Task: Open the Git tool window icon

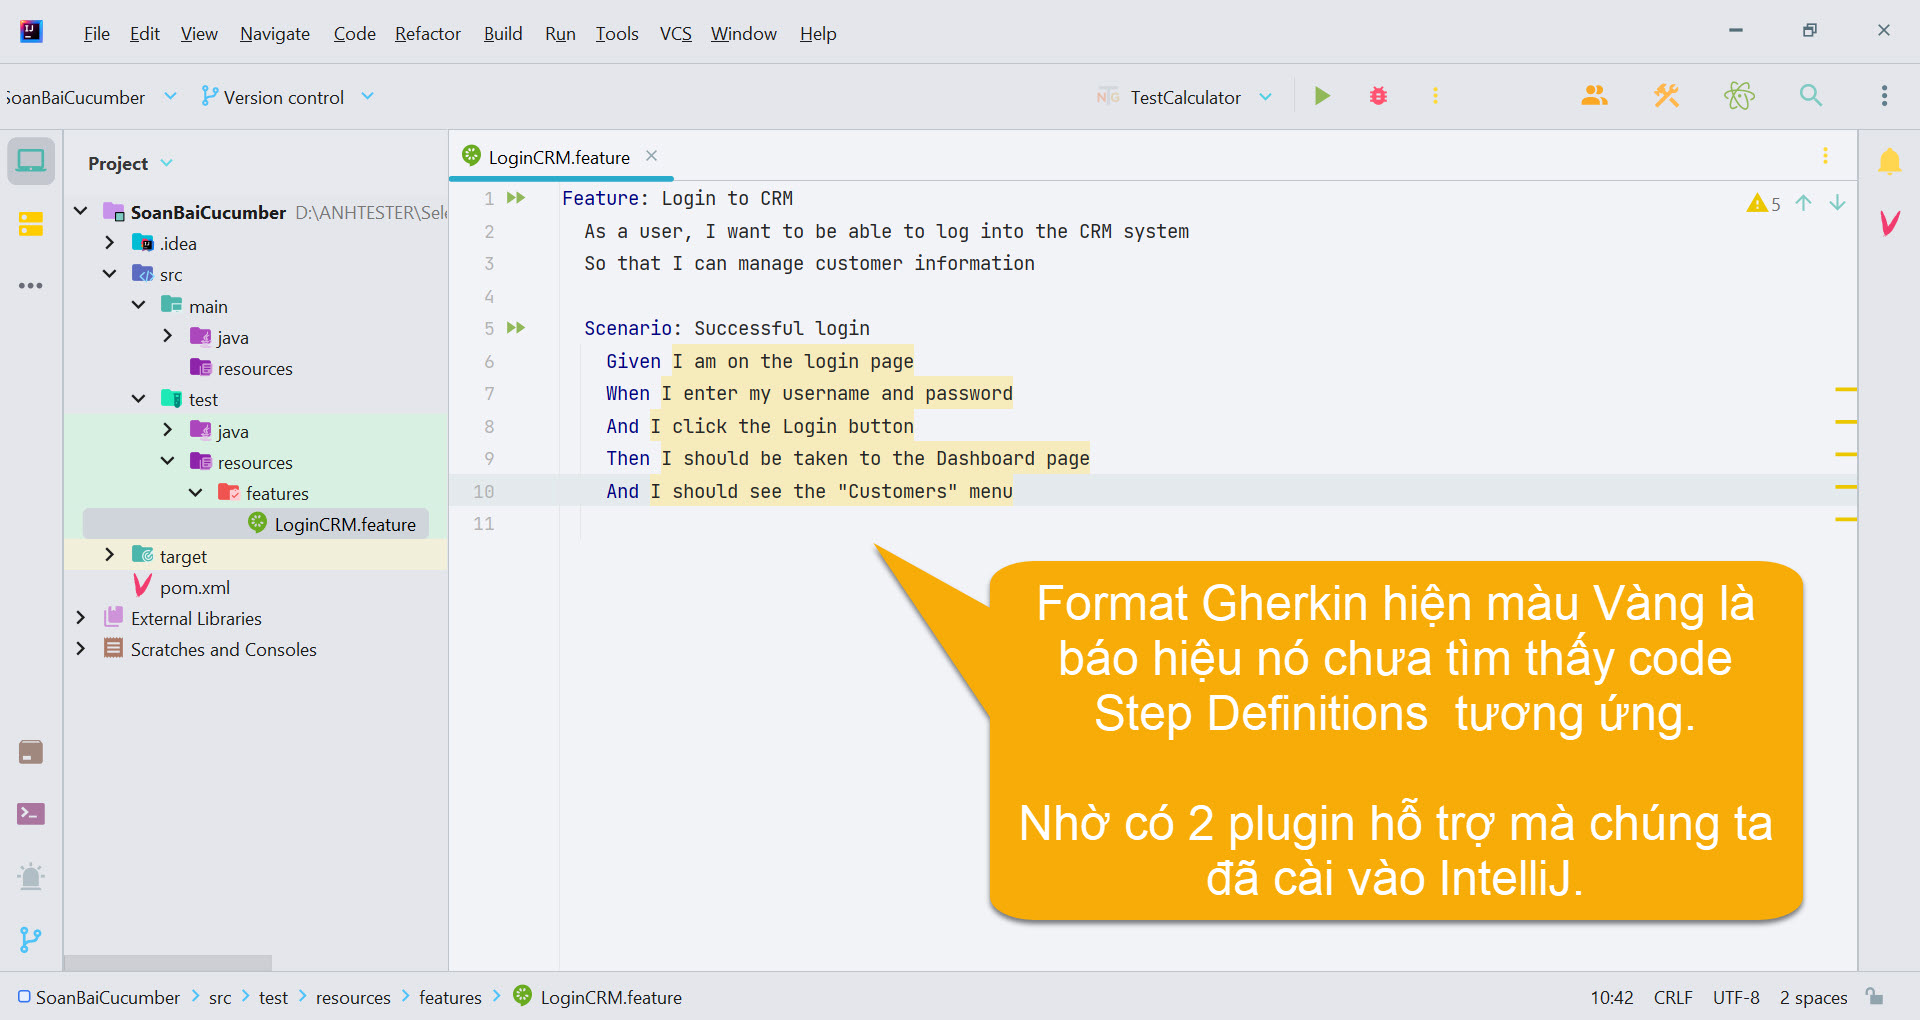Action: pos(31,940)
